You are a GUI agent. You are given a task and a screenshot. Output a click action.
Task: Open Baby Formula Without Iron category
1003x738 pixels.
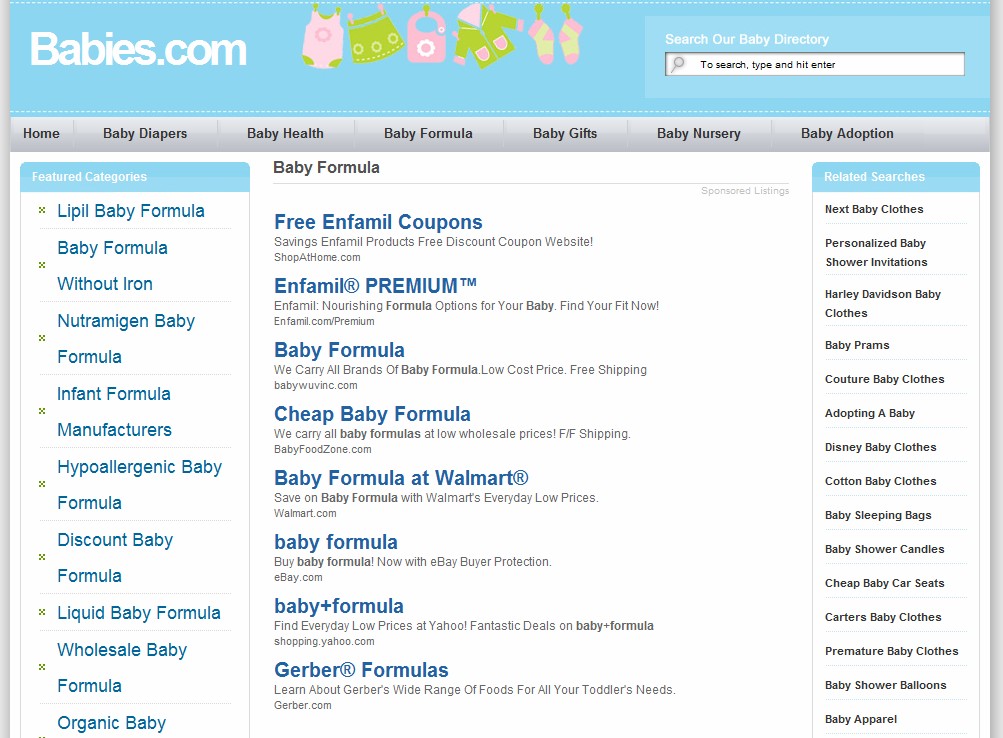coord(113,265)
